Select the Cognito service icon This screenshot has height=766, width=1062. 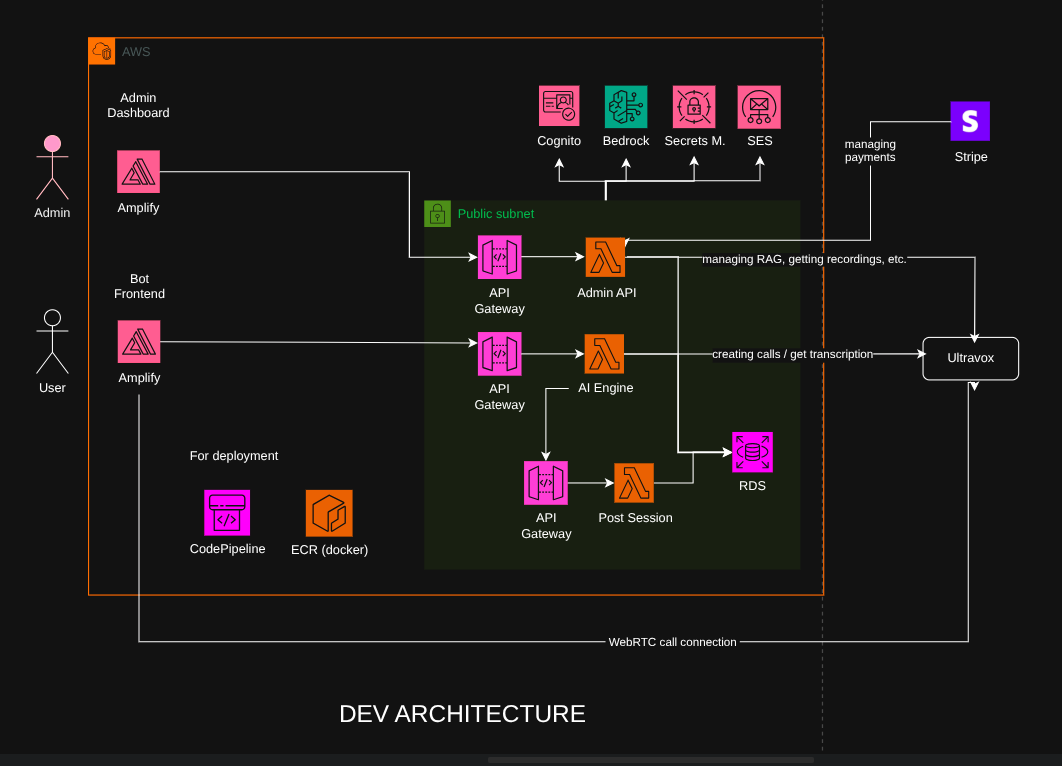point(559,105)
